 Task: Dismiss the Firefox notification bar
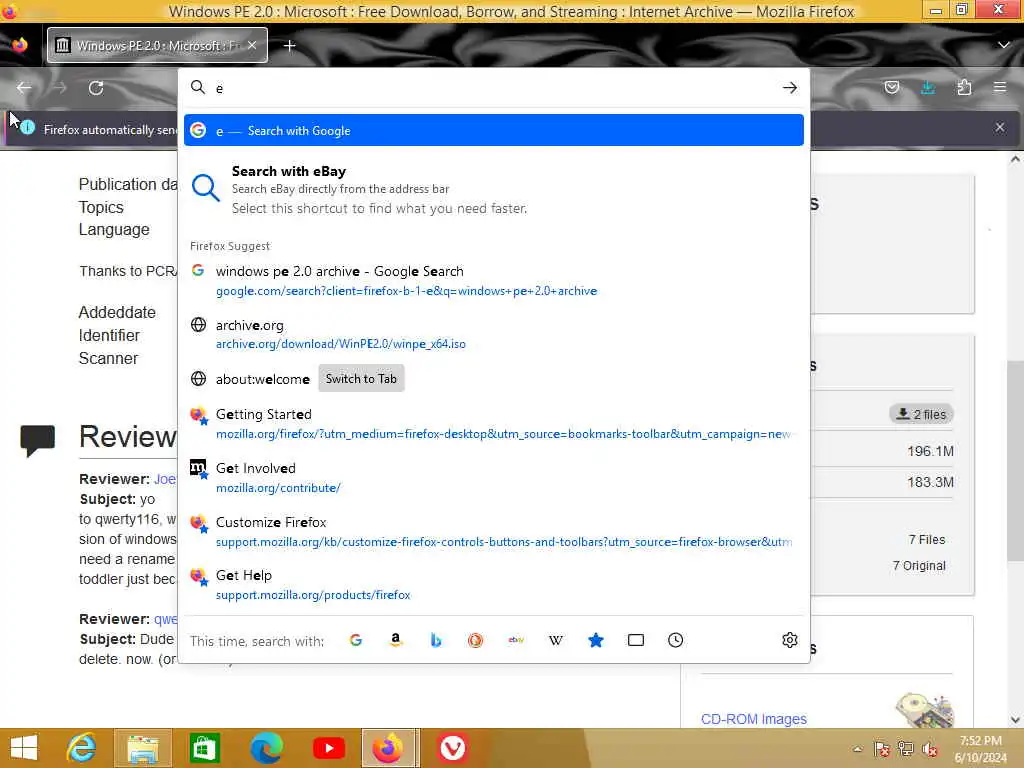tap(1000, 127)
